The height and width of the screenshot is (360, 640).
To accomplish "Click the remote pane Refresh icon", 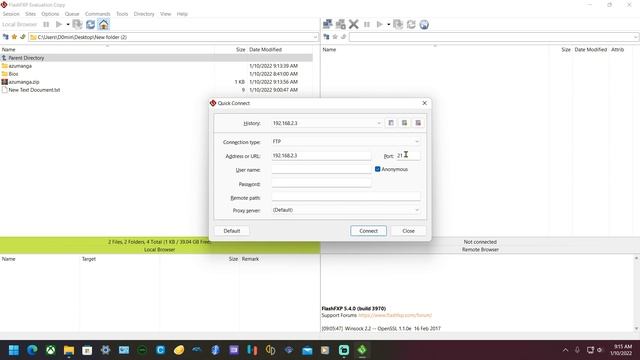I will (411, 24).
